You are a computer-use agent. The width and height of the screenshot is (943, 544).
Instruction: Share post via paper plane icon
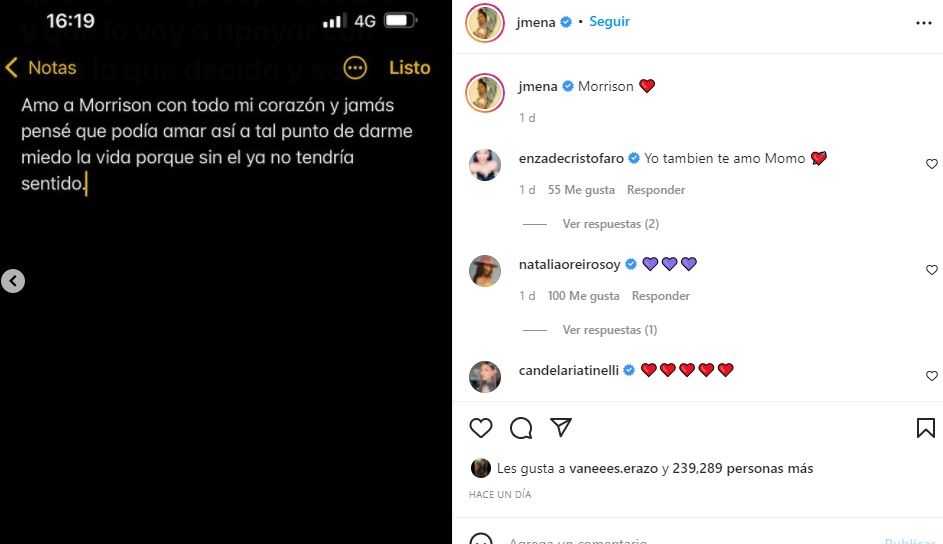click(561, 427)
